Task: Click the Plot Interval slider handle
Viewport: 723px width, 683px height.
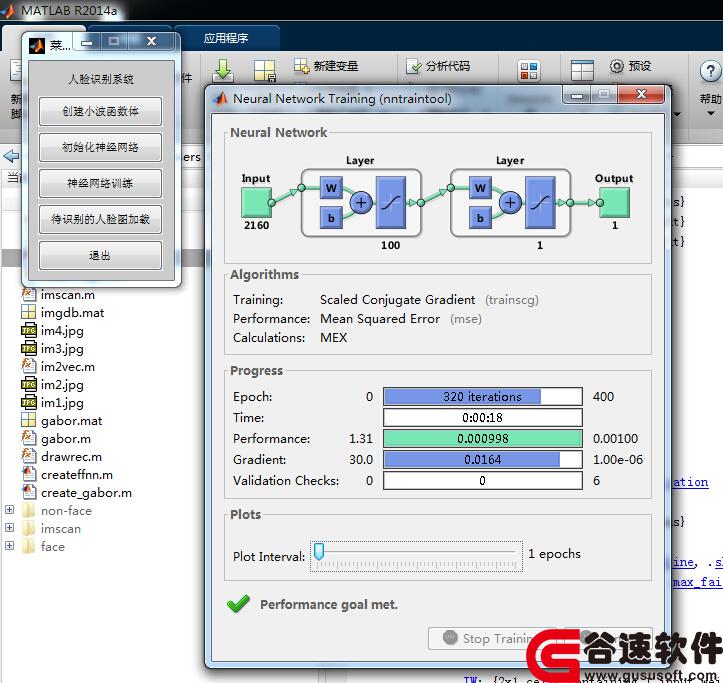Action: pos(319,551)
